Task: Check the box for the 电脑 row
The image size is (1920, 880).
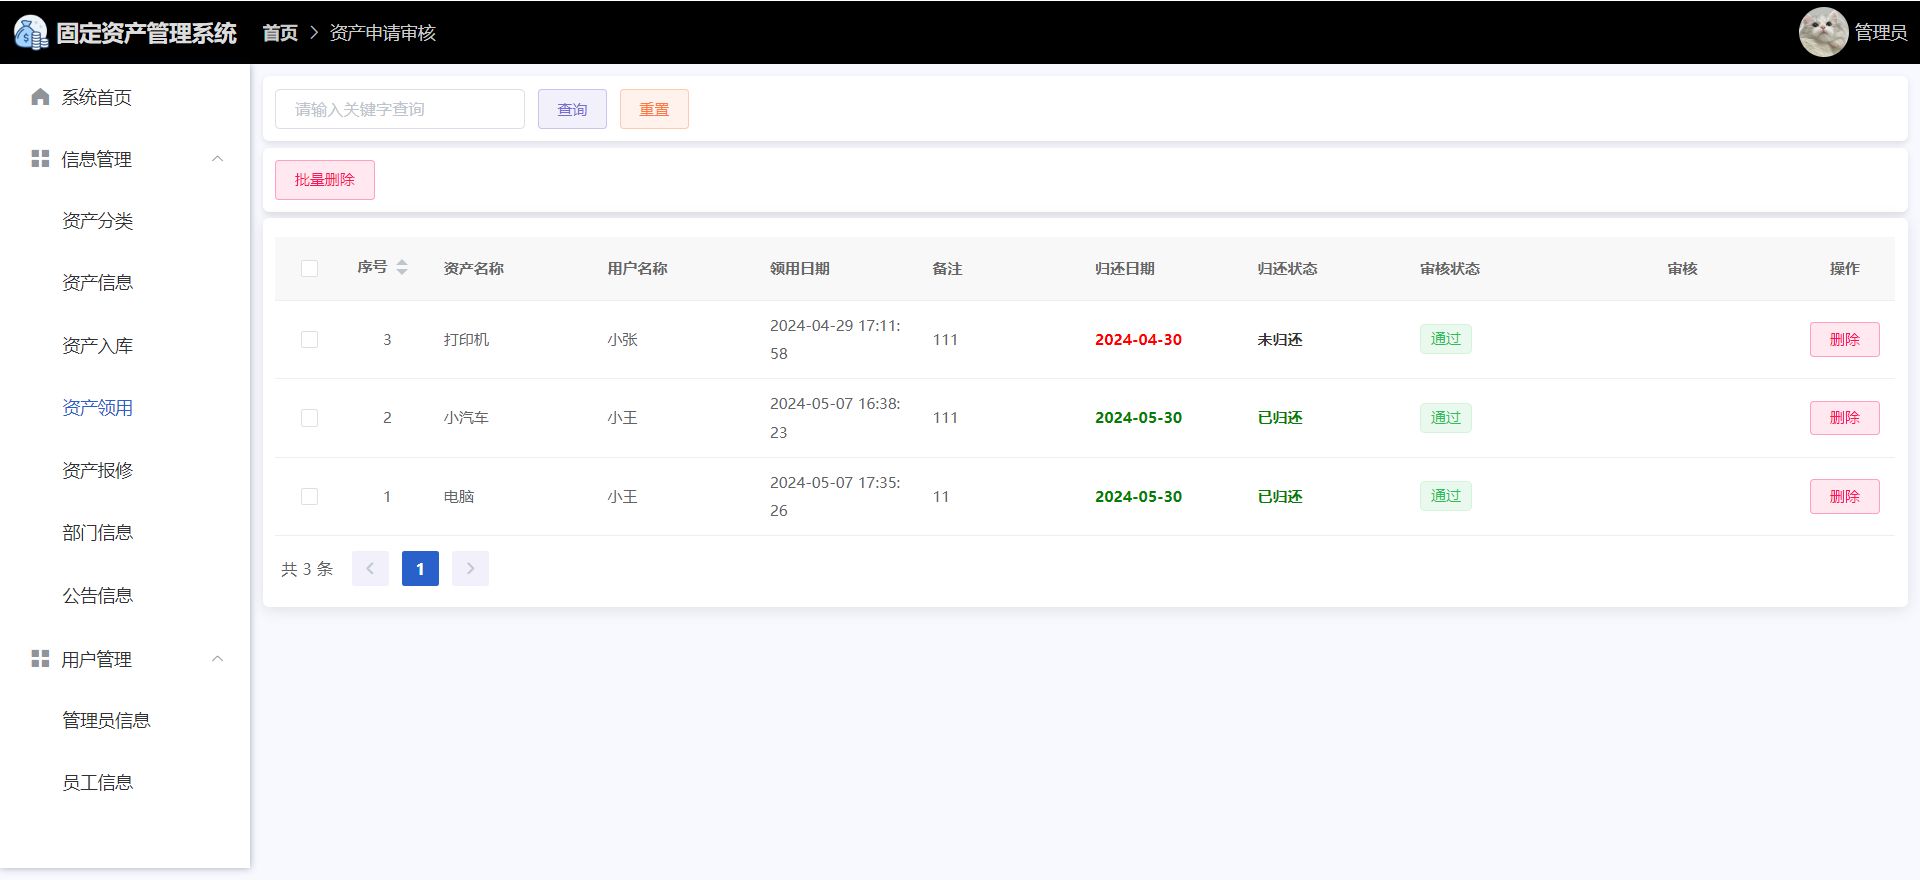Action: point(309,497)
